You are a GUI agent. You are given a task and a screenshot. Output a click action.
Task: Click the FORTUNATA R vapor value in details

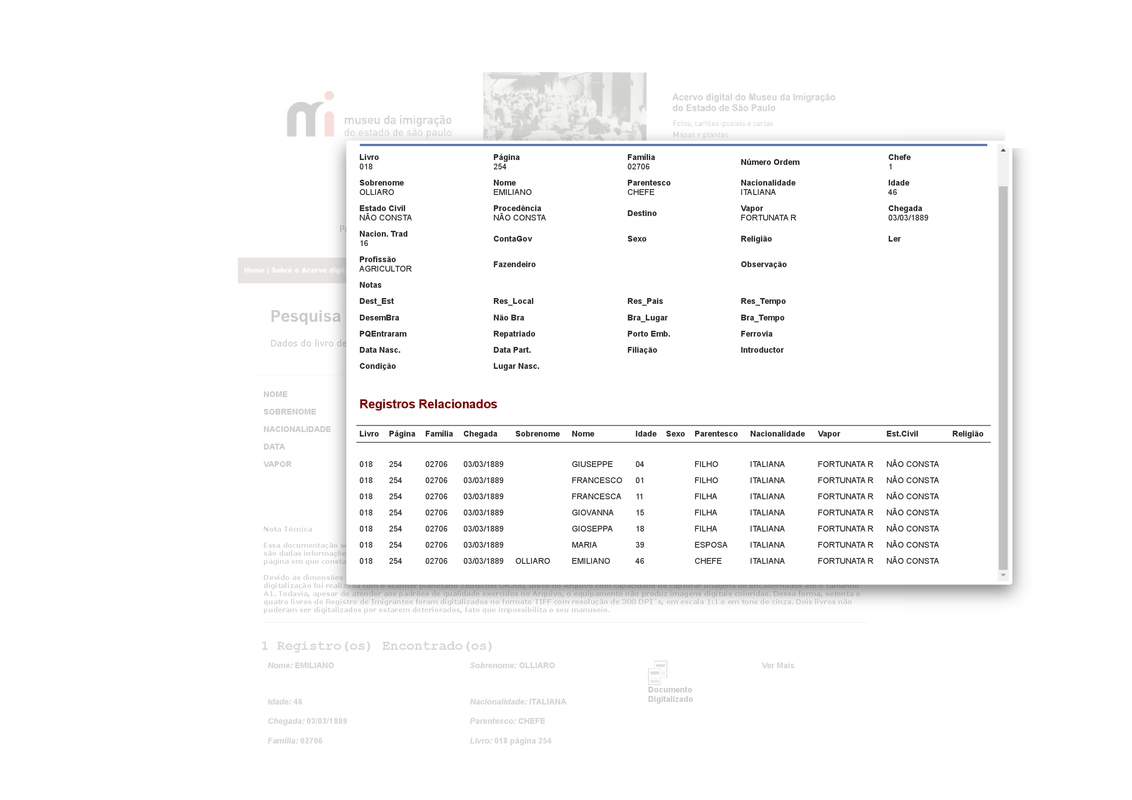tap(768, 218)
